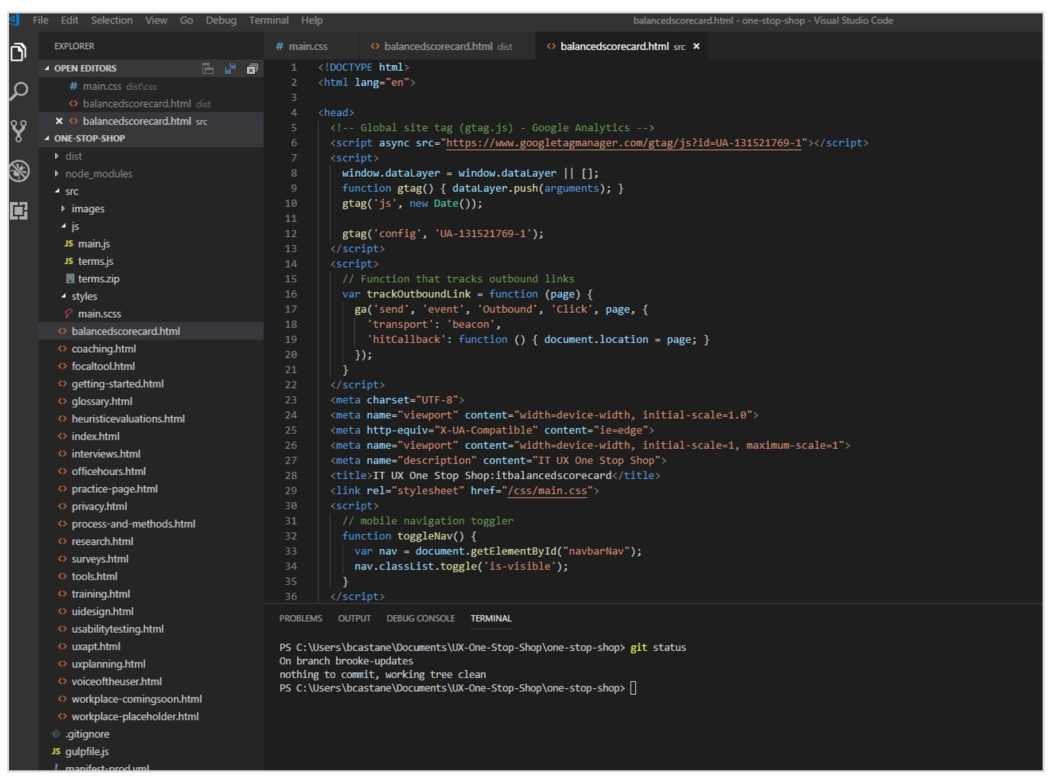Open interviews.html in explorer
This screenshot has width=1050, height=777.
coord(151,453)
